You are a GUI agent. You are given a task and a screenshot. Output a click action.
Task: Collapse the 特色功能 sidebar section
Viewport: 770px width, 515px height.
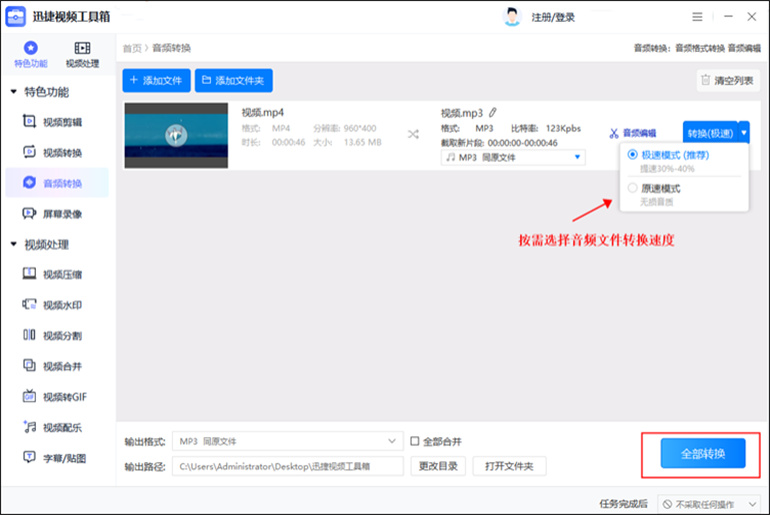point(14,92)
